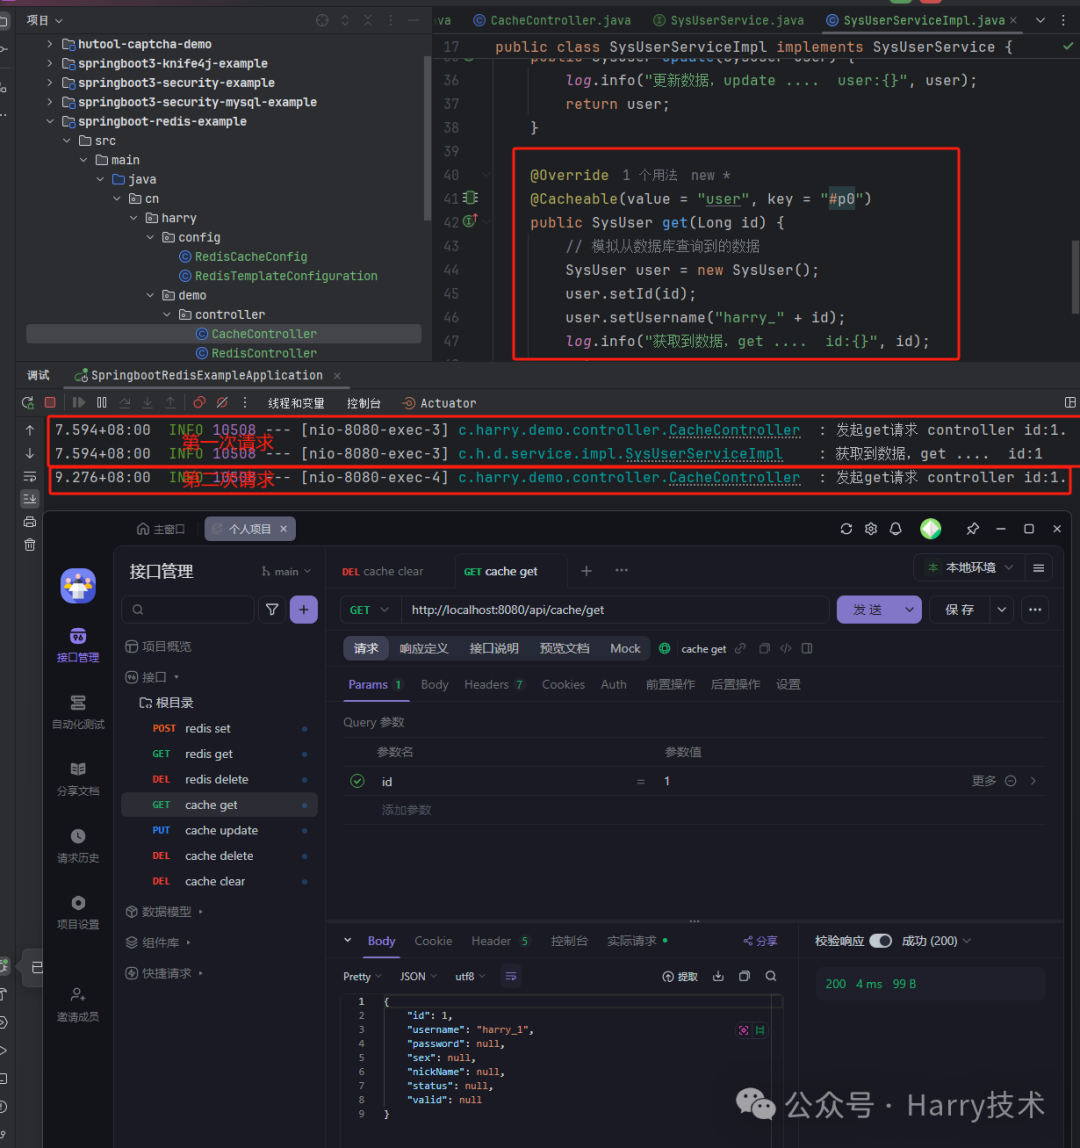Open the GET method dropdown

tap(369, 609)
